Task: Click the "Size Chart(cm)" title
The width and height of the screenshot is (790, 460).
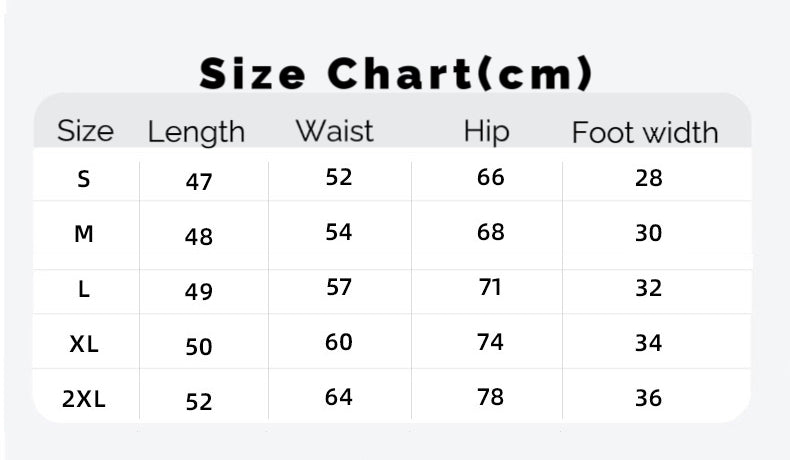Action: point(396,73)
